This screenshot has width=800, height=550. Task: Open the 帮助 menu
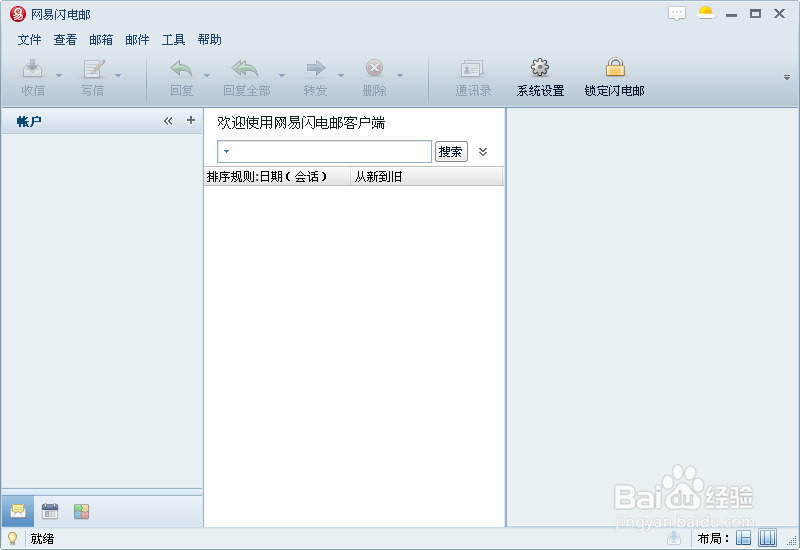point(209,40)
